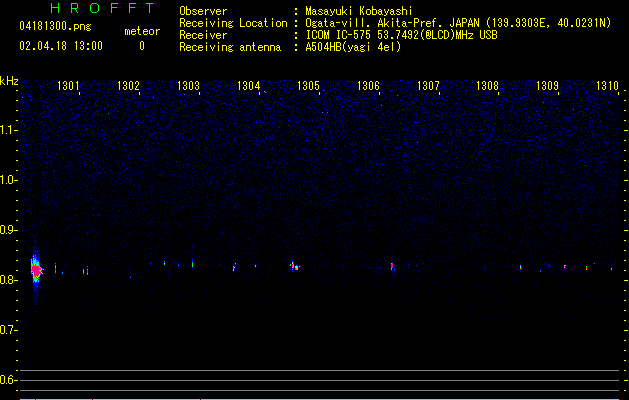Click the 1307 time axis marker

tap(428, 86)
